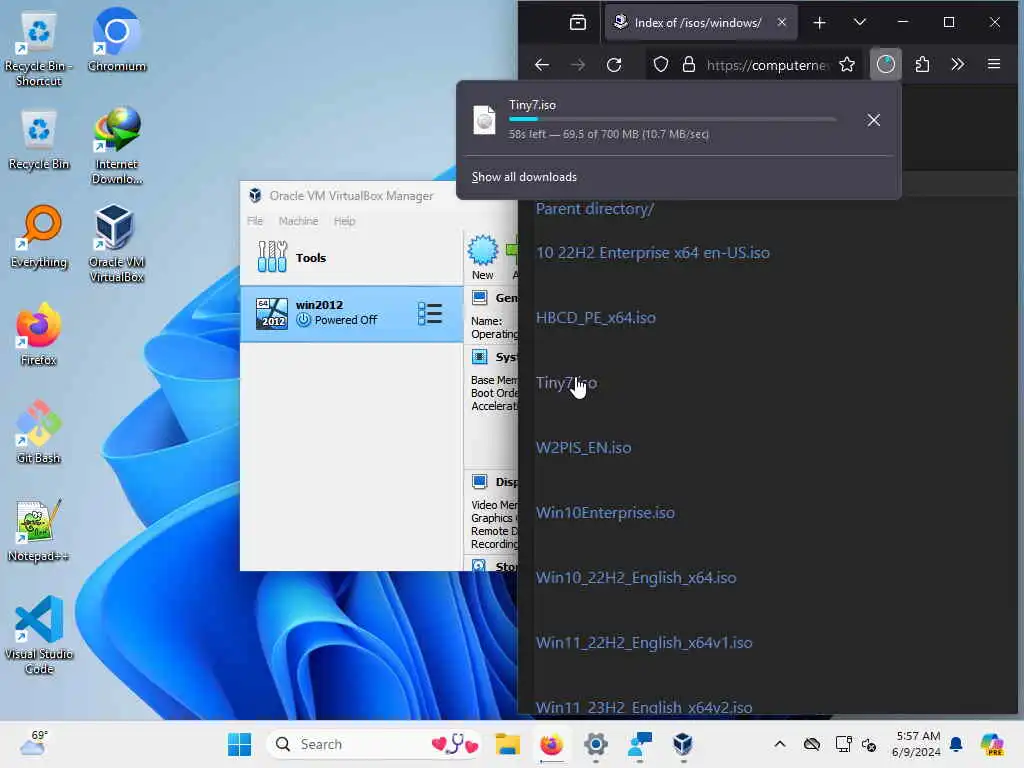Select the Chromium desktop icon
The width and height of the screenshot is (1024, 768).
(116, 42)
